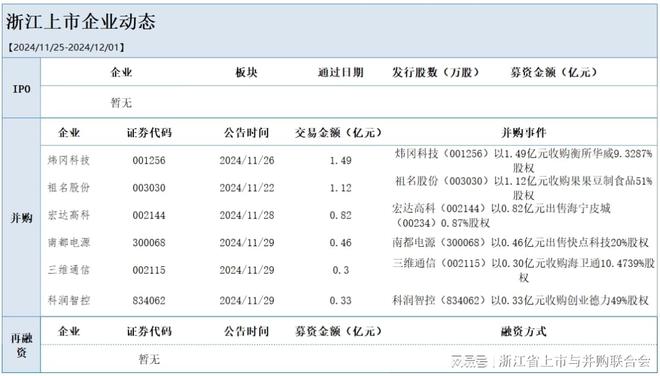Screen dimensions: 660x376
Task: Click the 再融资 section label
Action: (21, 345)
